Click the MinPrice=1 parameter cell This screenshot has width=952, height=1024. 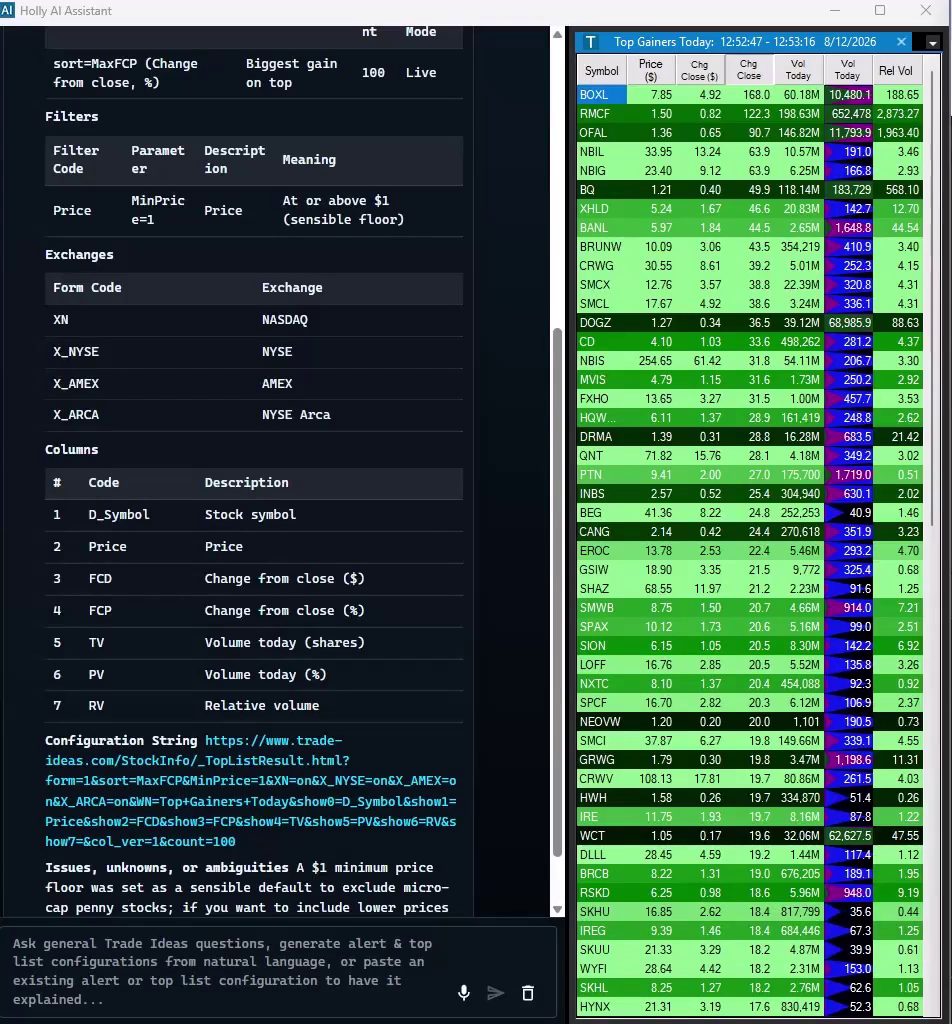158,210
